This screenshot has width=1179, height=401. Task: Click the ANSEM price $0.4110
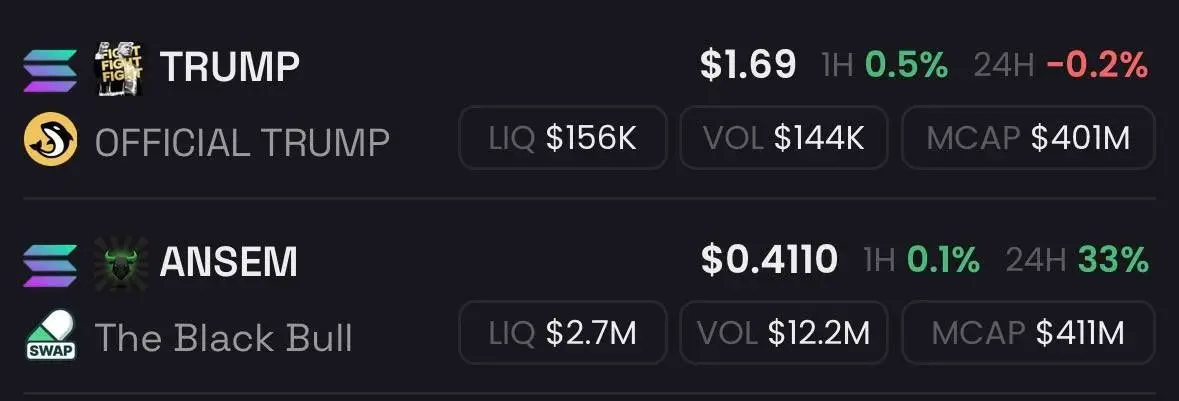coord(768,260)
